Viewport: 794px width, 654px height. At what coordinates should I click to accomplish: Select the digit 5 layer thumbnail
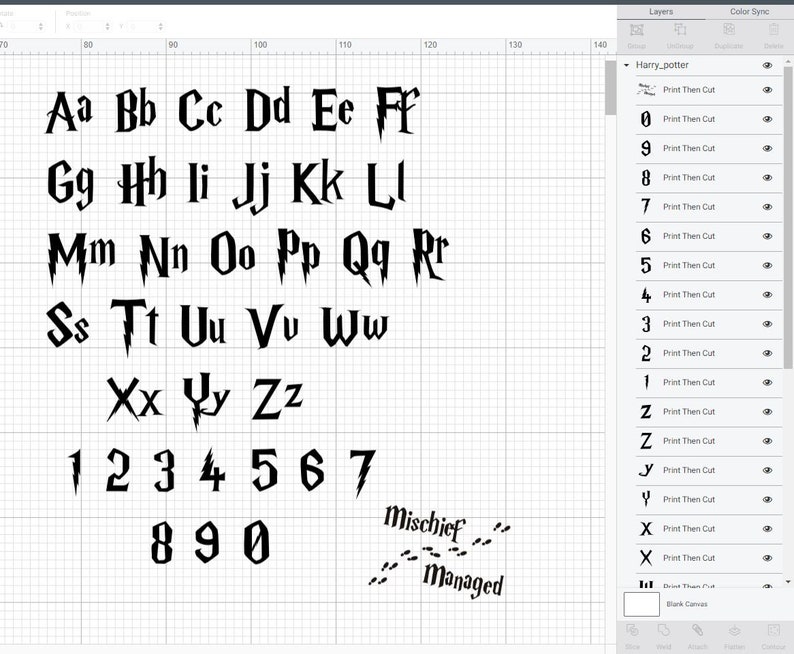pyautogui.click(x=646, y=265)
